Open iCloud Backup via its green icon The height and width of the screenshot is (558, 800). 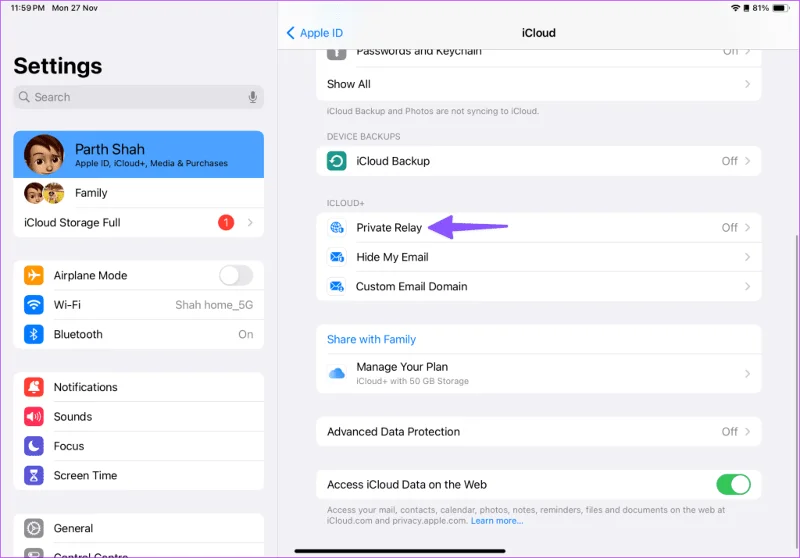pyautogui.click(x=337, y=161)
